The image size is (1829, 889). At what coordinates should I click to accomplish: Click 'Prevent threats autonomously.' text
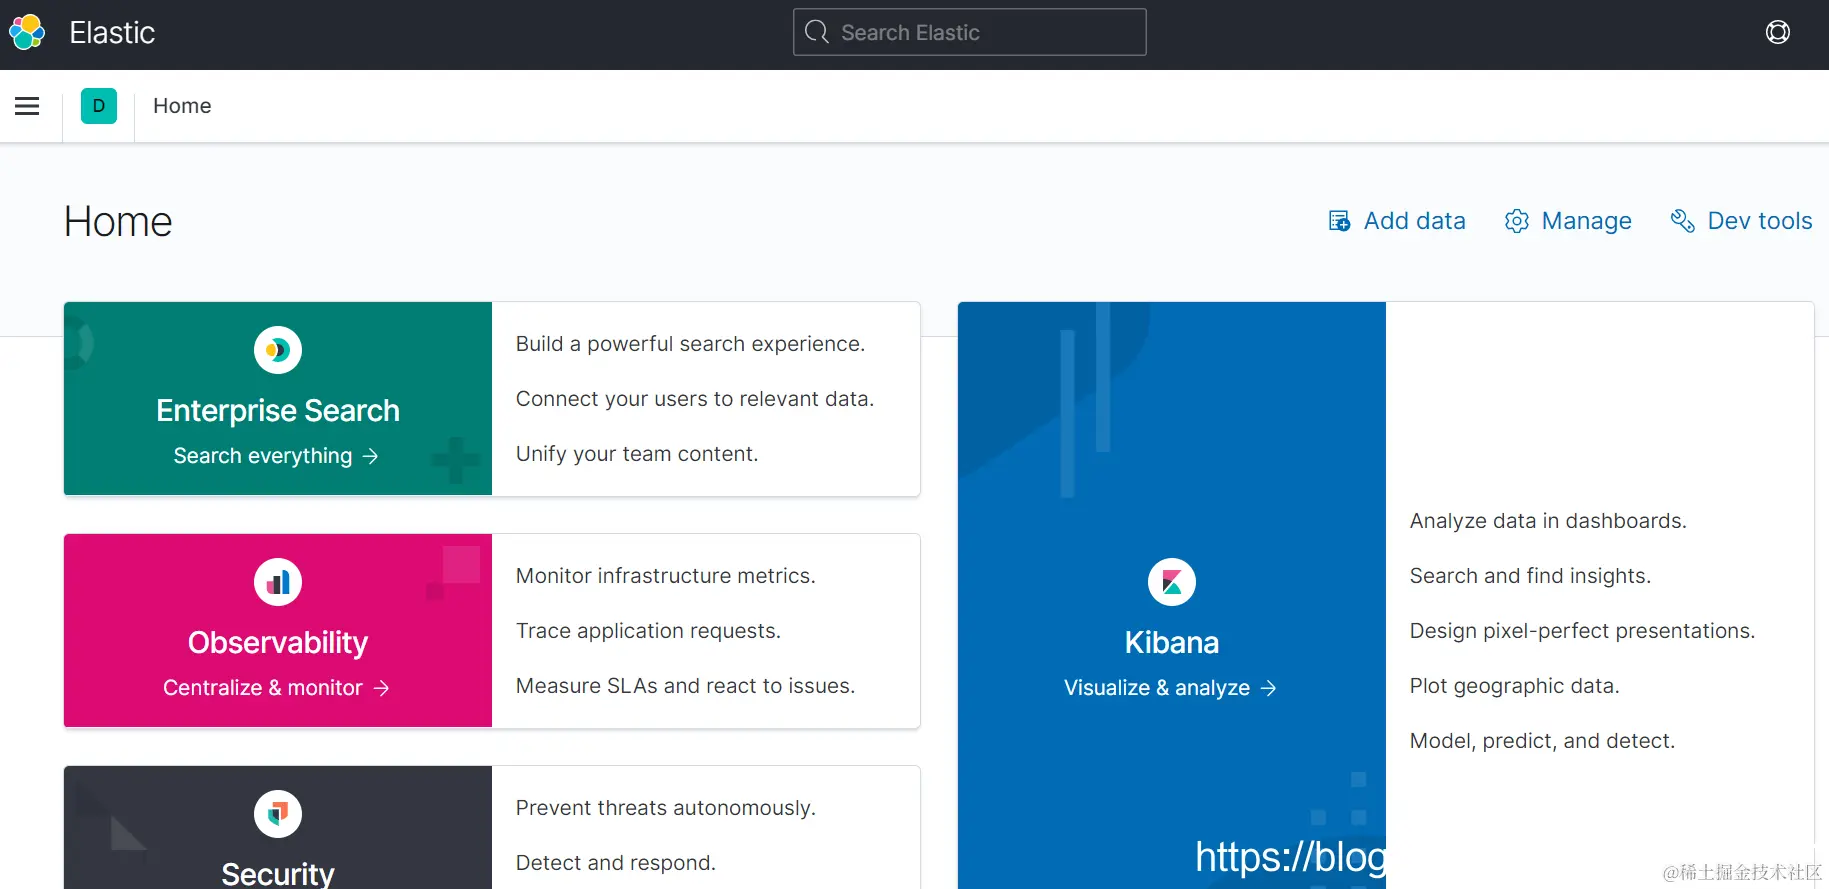point(666,808)
